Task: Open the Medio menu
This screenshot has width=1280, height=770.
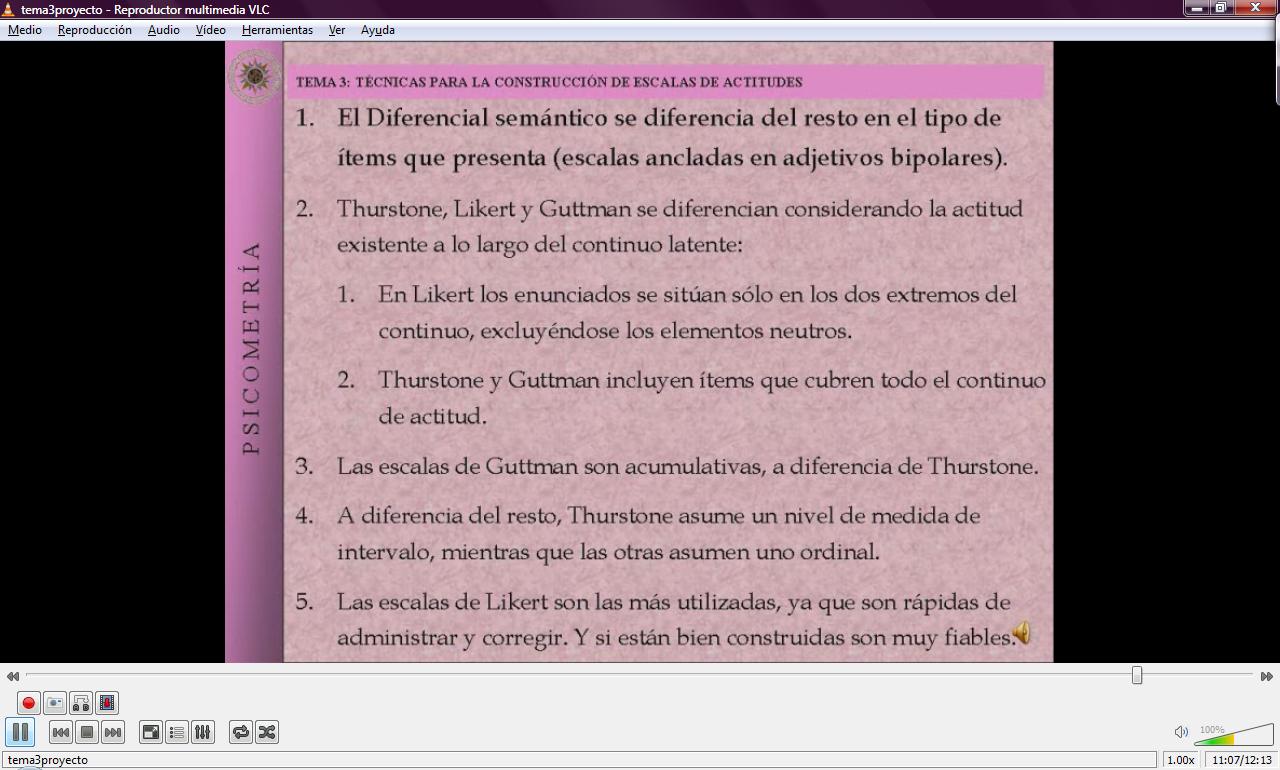Action: click(x=25, y=30)
